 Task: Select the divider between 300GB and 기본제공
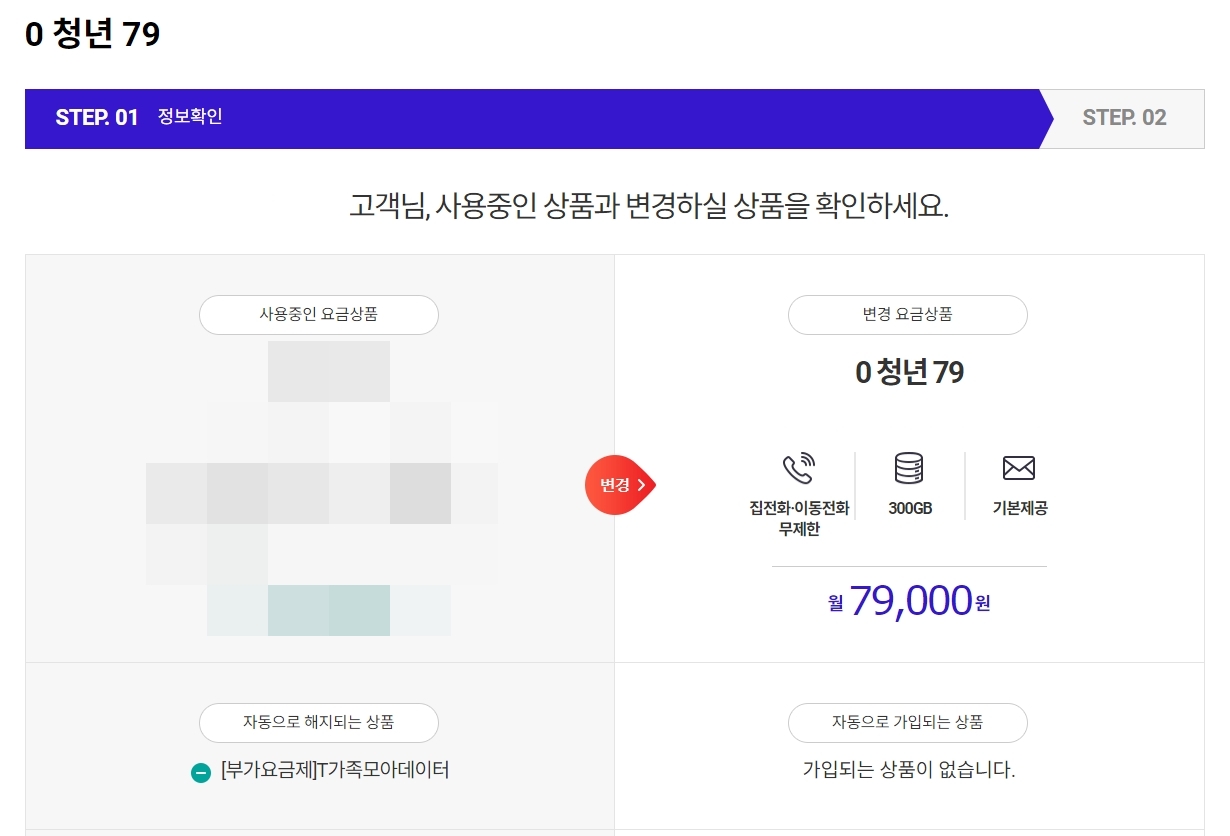[963, 483]
